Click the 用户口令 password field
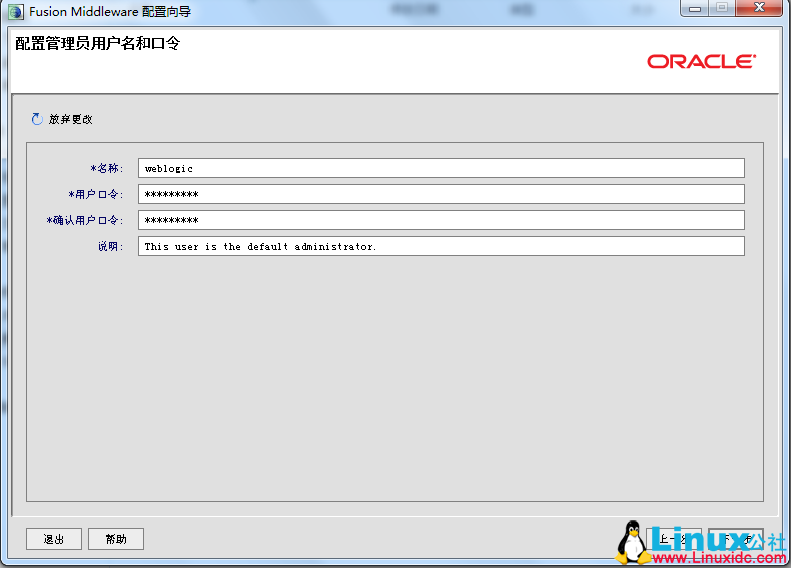 click(x=441, y=194)
